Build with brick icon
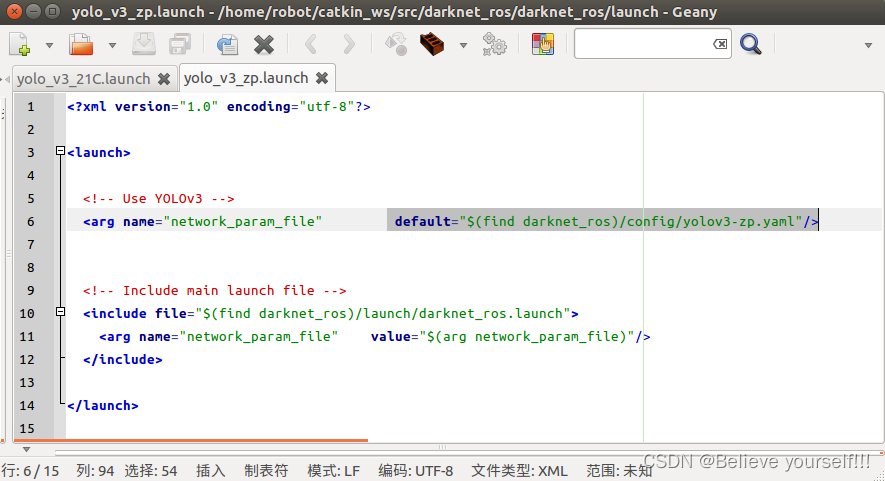This screenshot has width=885, height=481. (432, 44)
